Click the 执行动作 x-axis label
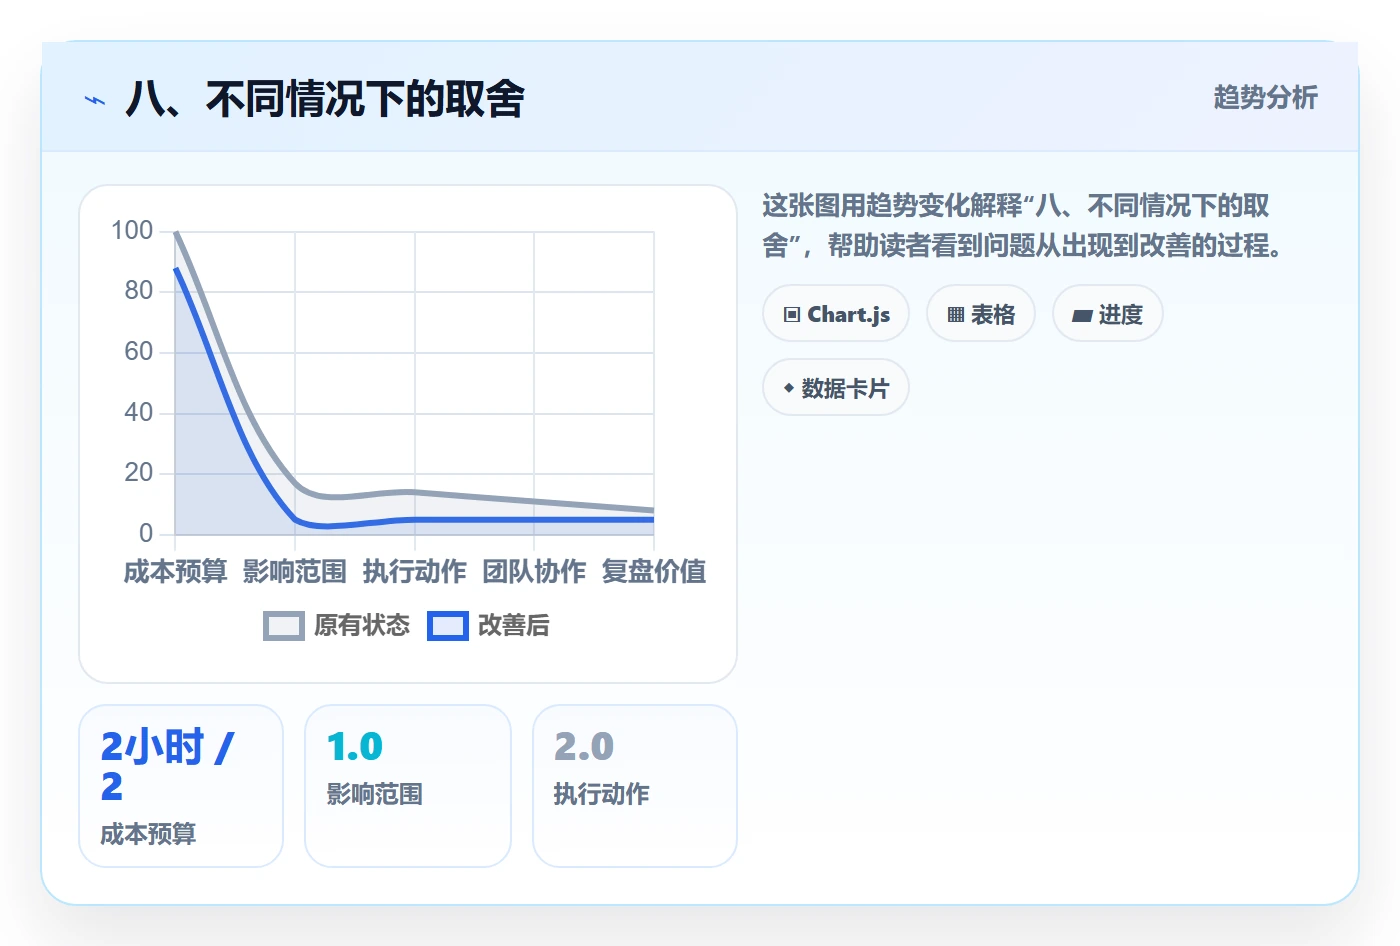 pyautogui.click(x=415, y=572)
